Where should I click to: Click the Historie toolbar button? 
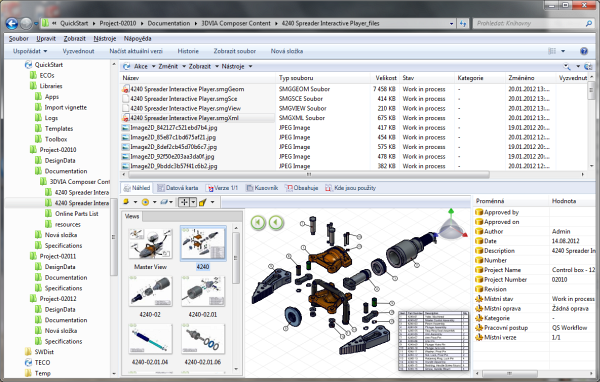tap(188, 51)
